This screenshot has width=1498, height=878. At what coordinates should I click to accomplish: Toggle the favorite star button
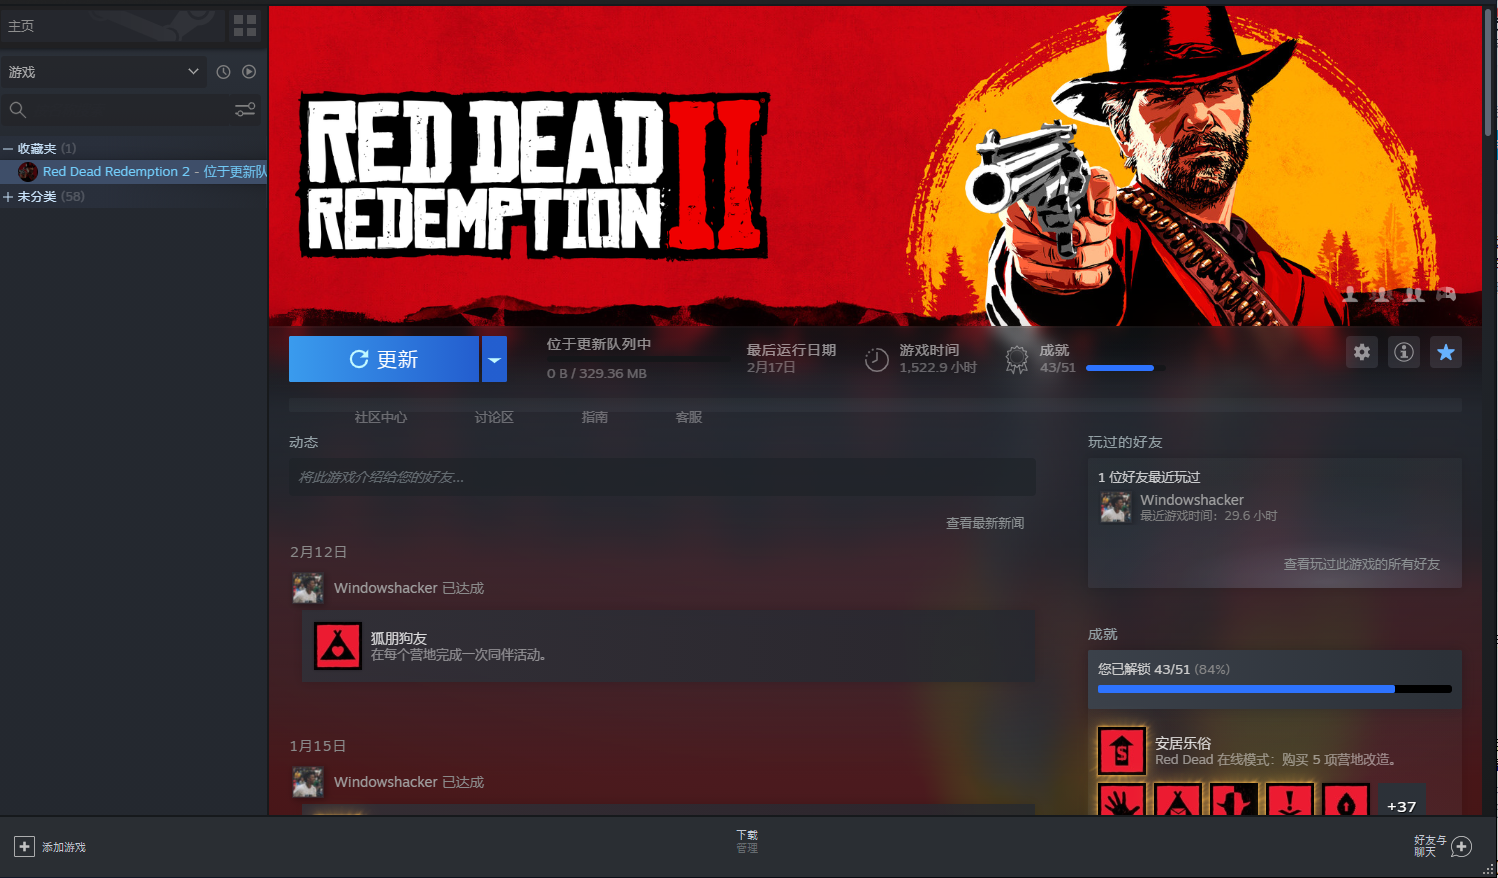[1446, 352]
